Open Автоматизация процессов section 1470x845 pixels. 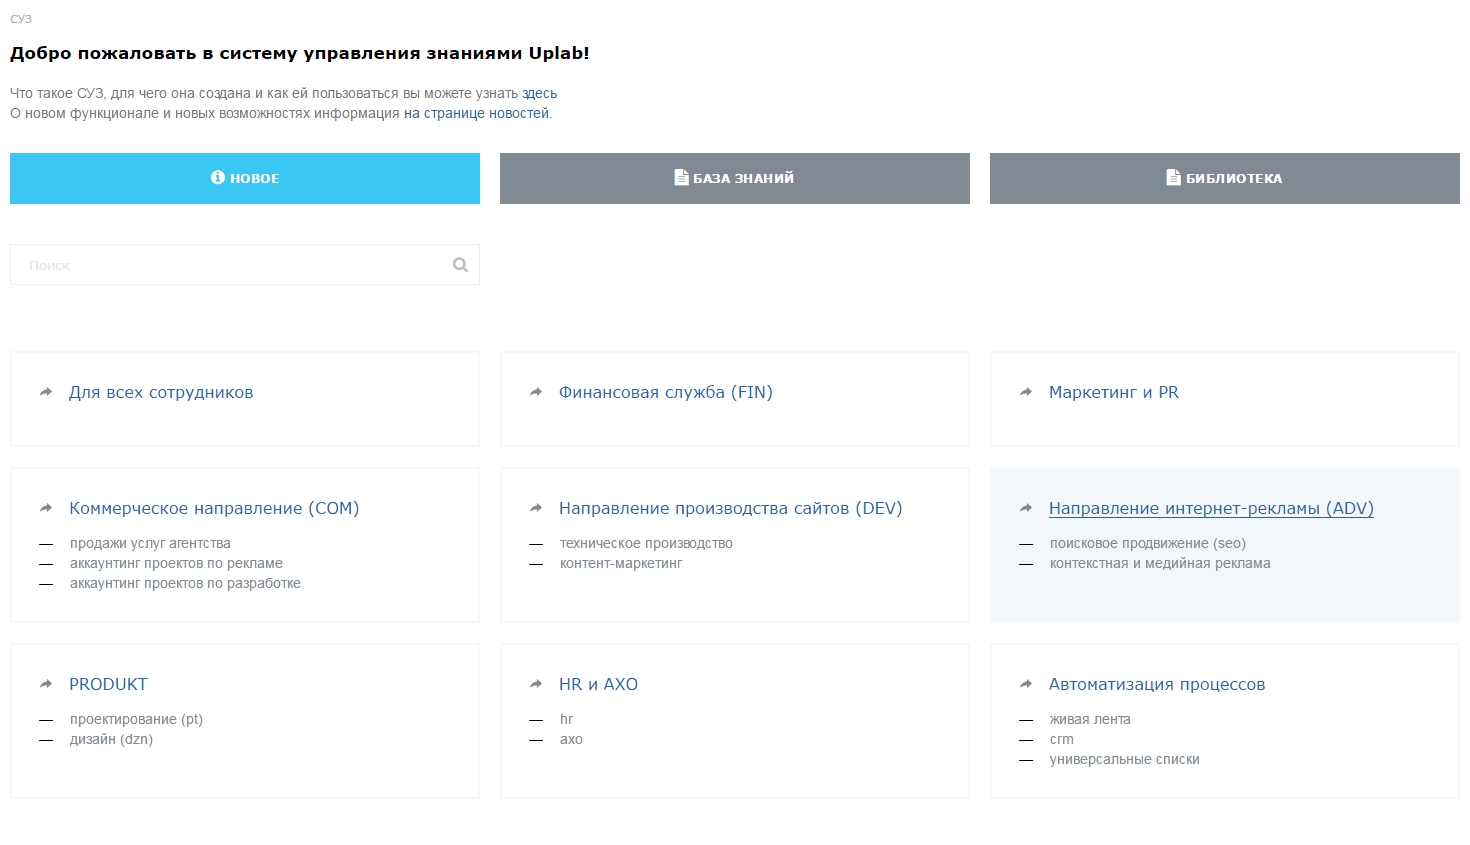tap(1157, 684)
